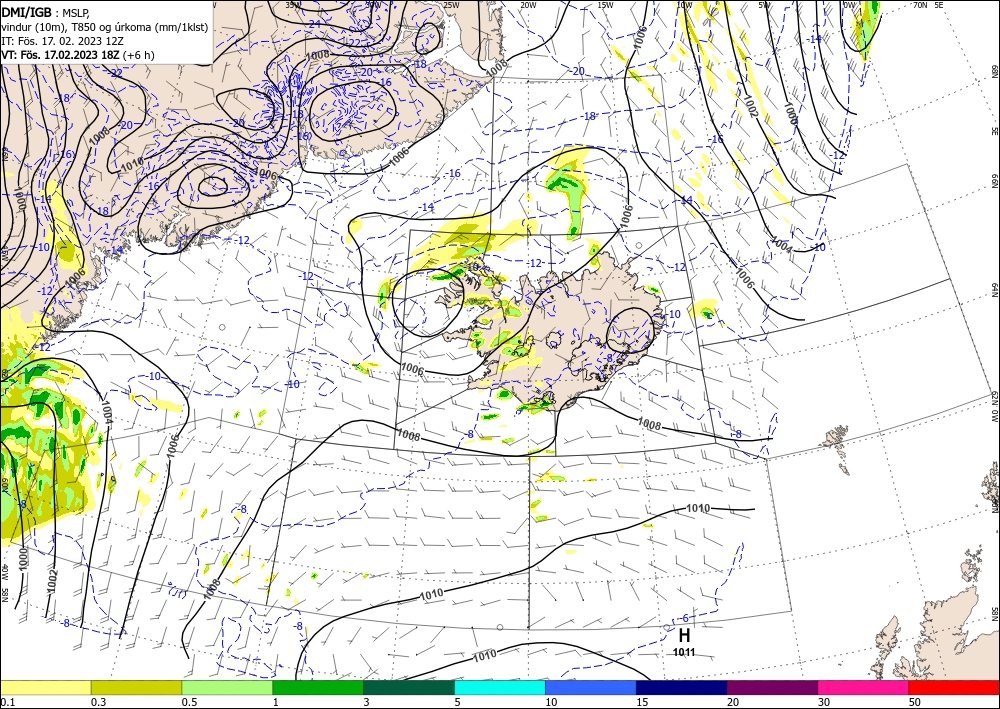The image size is (1000, 709).
Task: Click the purple 20–30 legend swatch
Action: (x=772, y=687)
